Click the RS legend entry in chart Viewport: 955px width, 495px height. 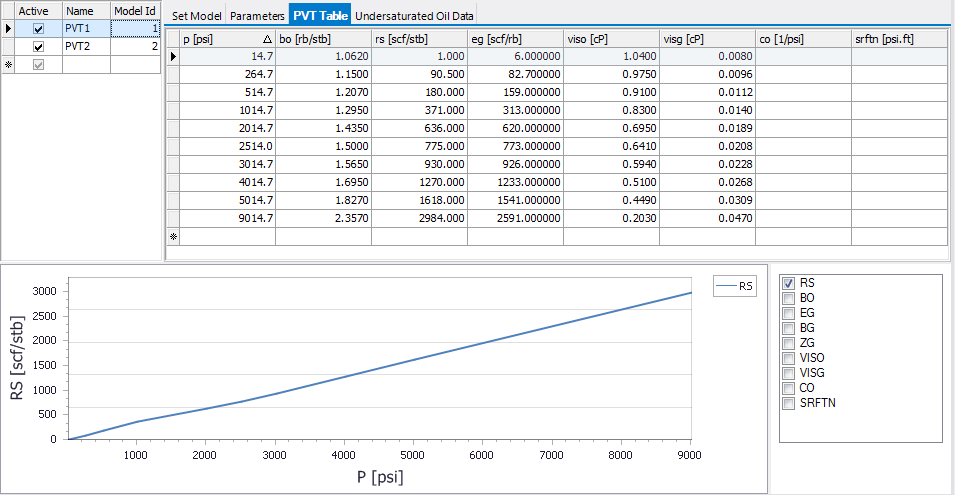(737, 286)
